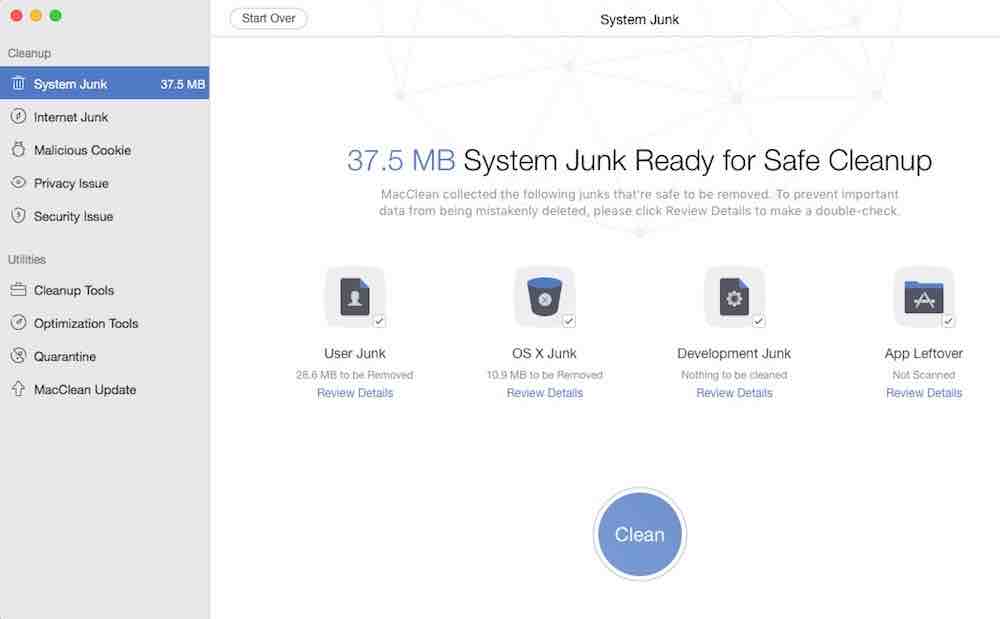Click the App Leftover folder icon

(923, 296)
